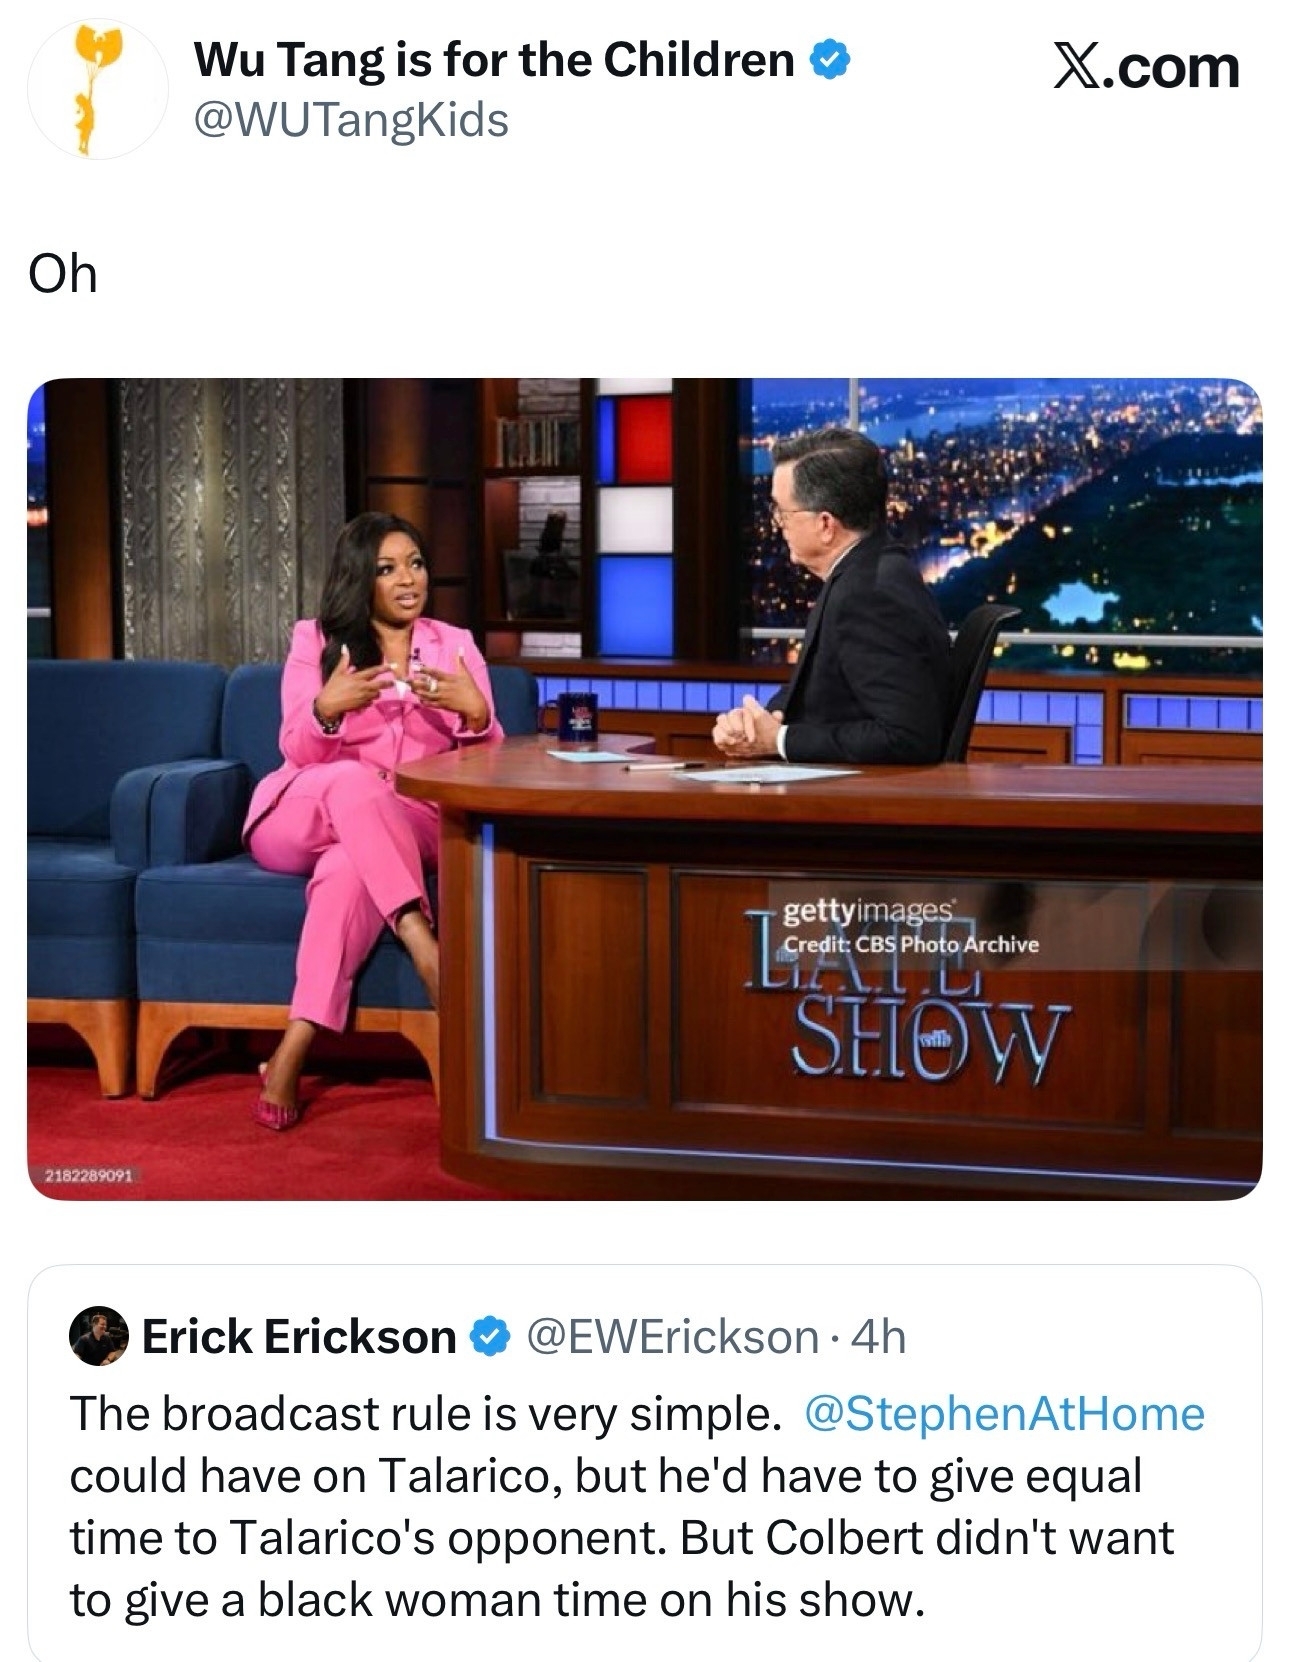Click the Erick Erickson display name
Image resolution: width=1290 pixels, height=1662 pixels.
coord(299,1337)
